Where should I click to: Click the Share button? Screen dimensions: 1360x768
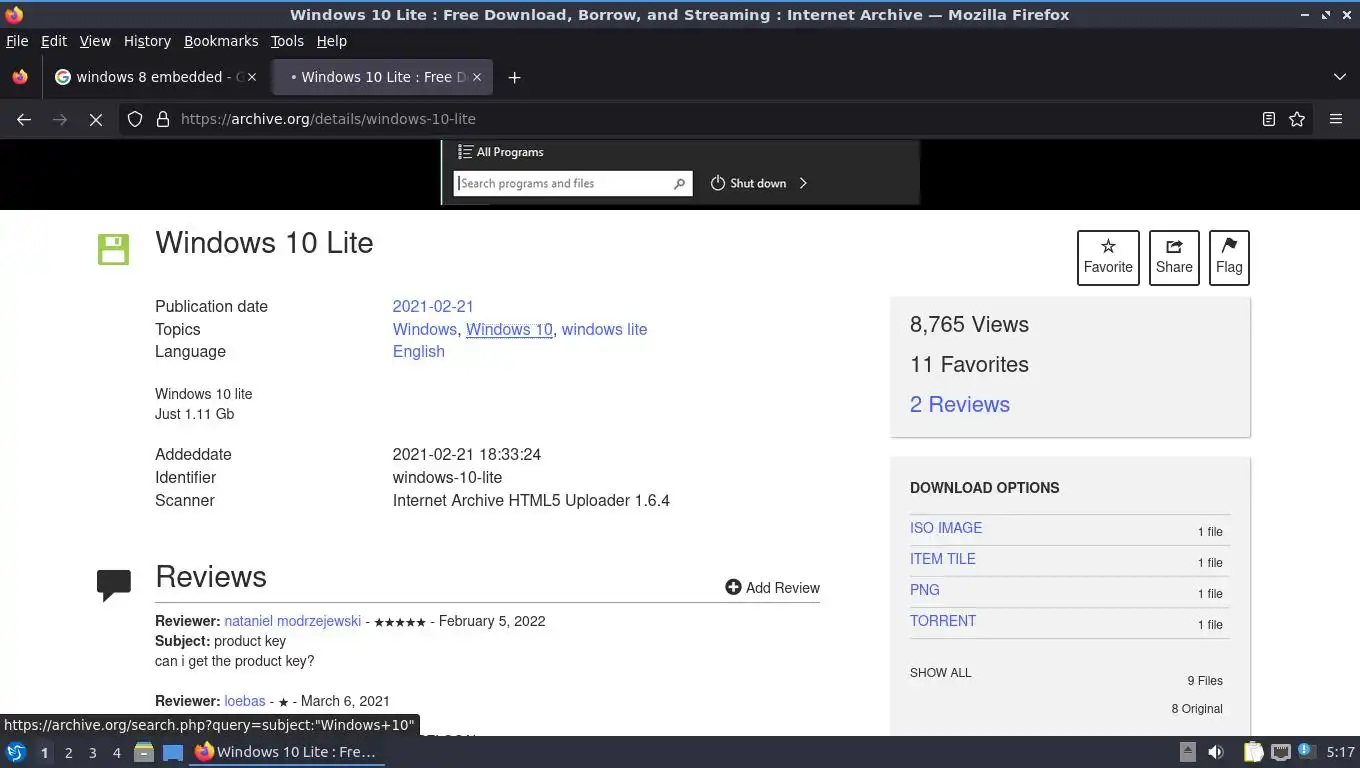1174,258
